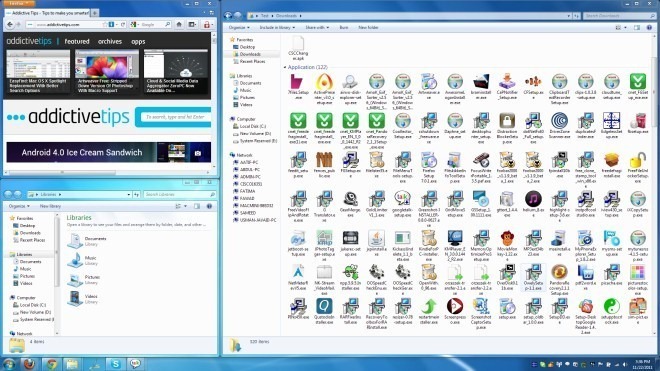Select the MovieMonkey monkey face icon
The image size is (660, 371).
(507, 238)
